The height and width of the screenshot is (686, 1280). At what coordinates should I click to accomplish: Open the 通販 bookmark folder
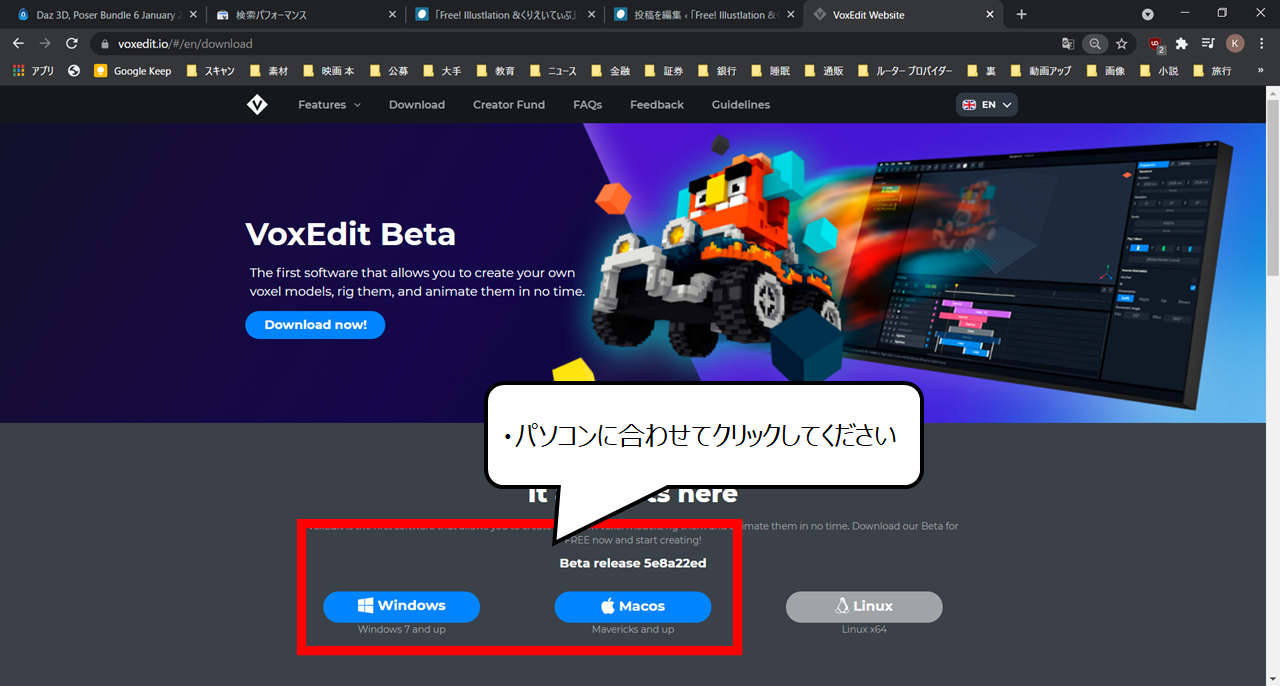824,71
